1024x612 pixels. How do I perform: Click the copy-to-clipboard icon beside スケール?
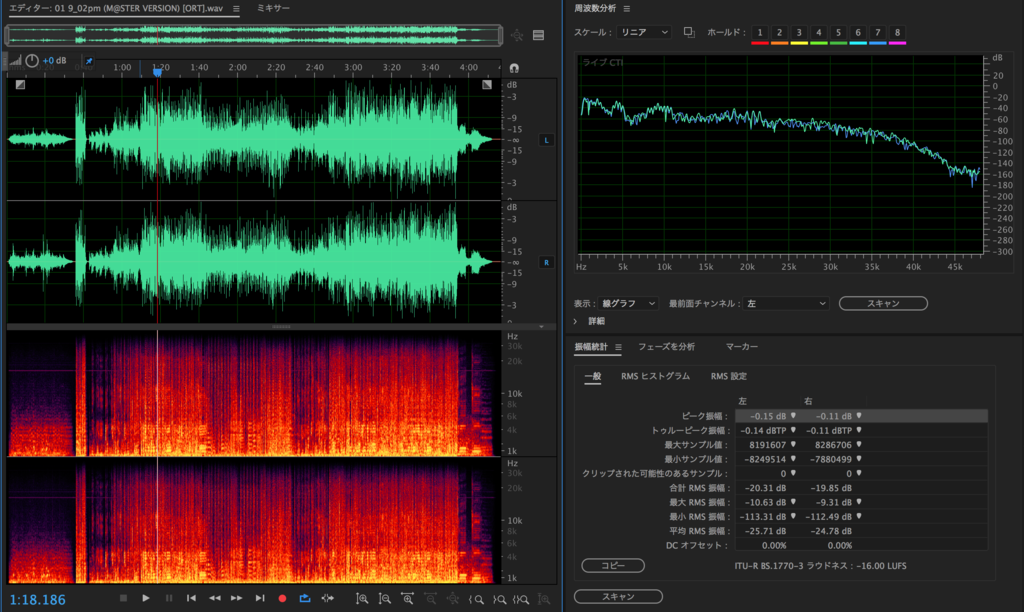[x=689, y=32]
